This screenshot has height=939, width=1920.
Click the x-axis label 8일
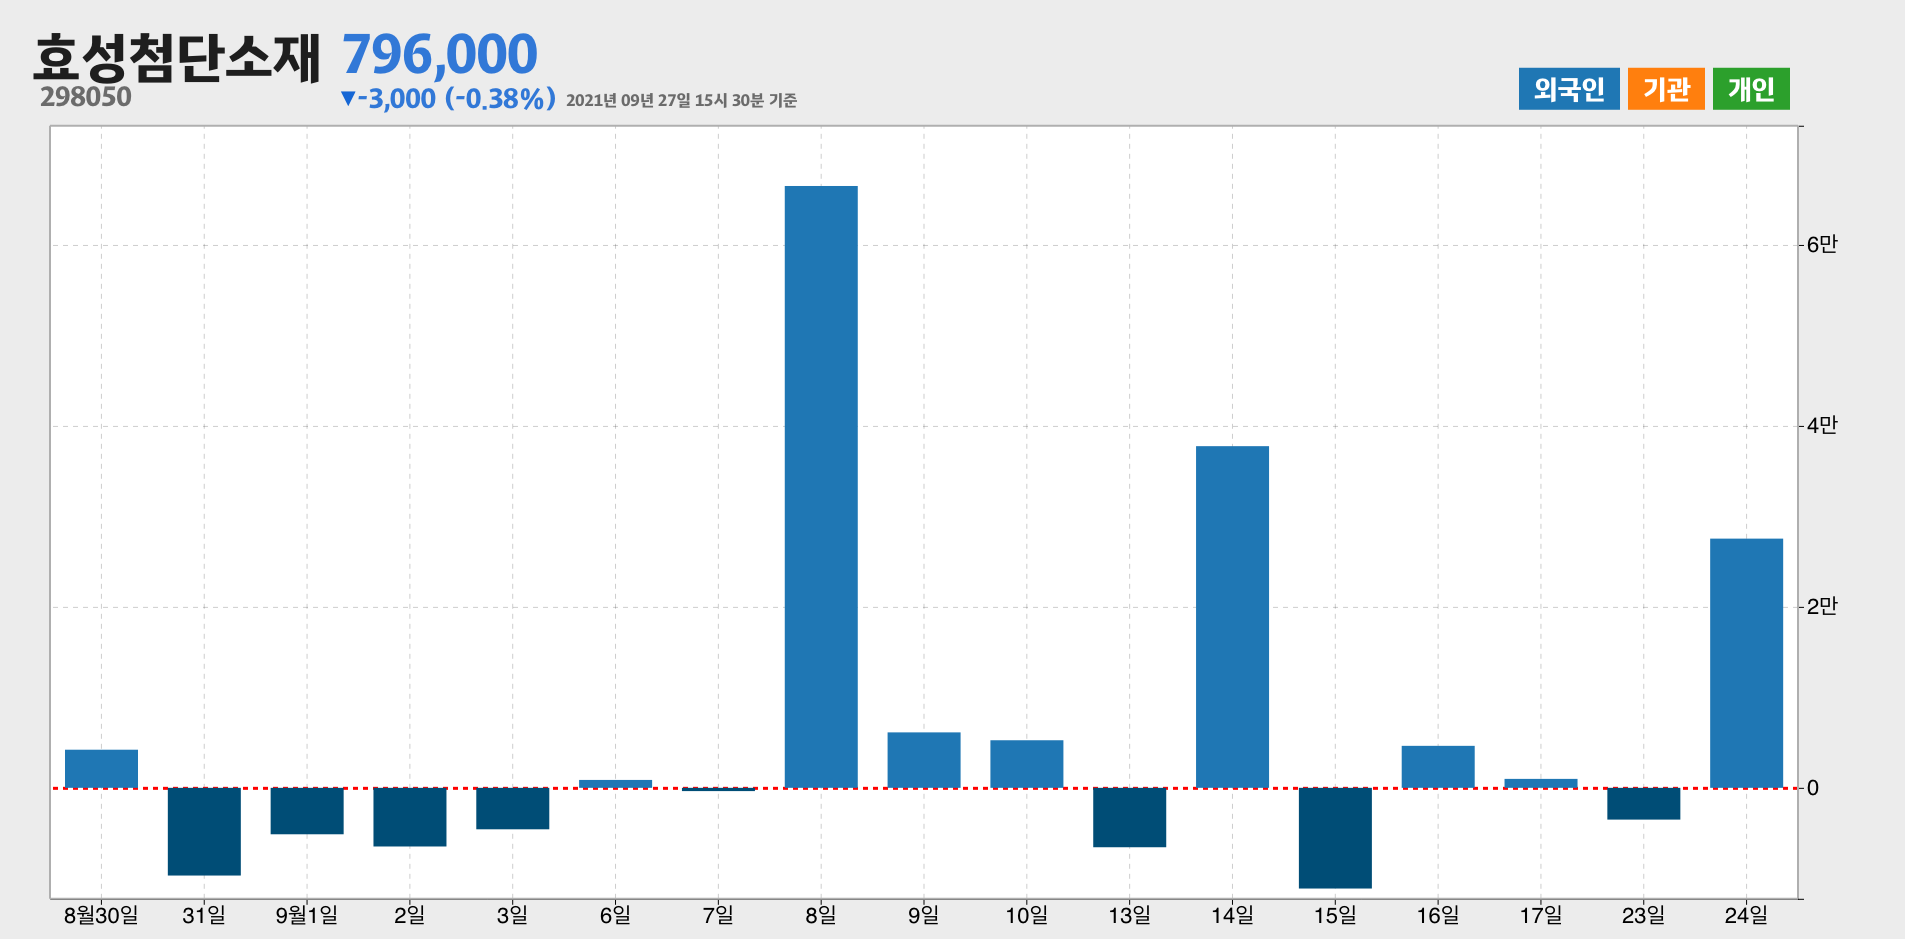click(x=821, y=915)
